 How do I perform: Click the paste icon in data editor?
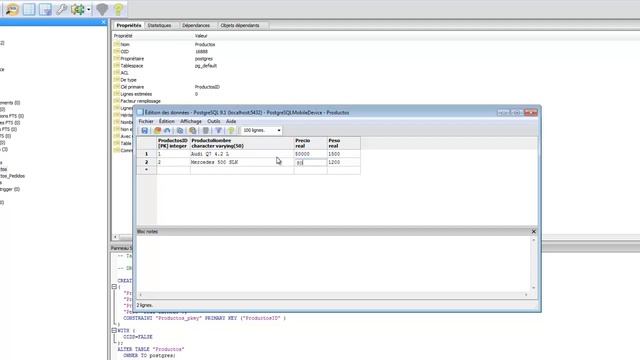point(193,131)
